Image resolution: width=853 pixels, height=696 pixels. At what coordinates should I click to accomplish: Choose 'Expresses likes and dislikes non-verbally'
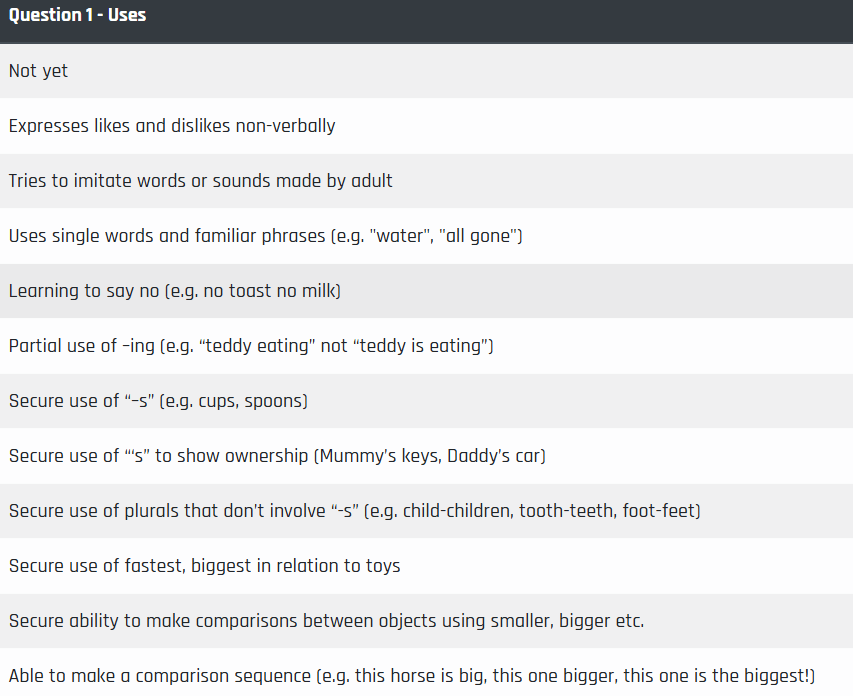pyautogui.click(x=426, y=126)
